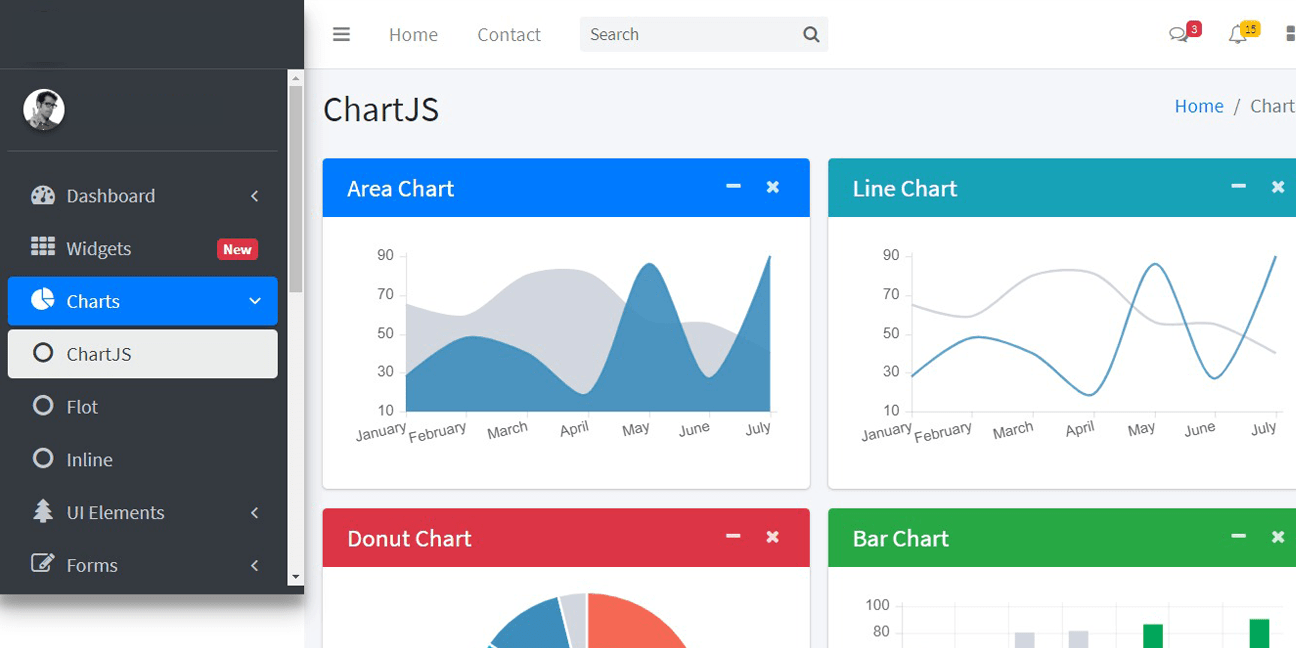Click the search magnifier icon
The width and height of the screenshot is (1296, 648).
[811, 35]
